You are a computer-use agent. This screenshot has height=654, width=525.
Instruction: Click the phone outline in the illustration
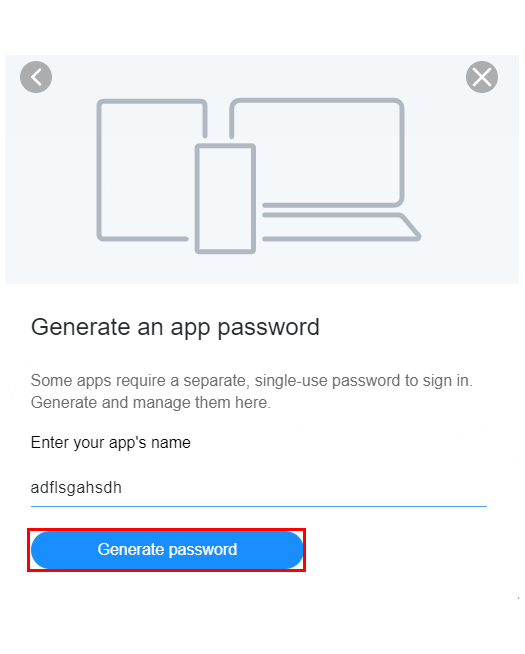[225, 199]
